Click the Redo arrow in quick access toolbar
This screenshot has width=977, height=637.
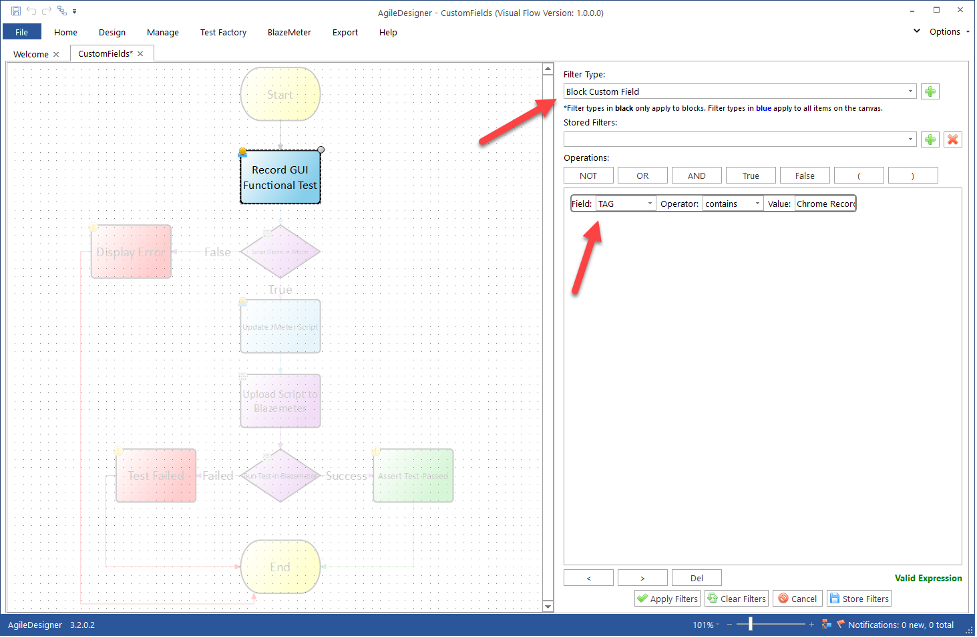coord(46,10)
